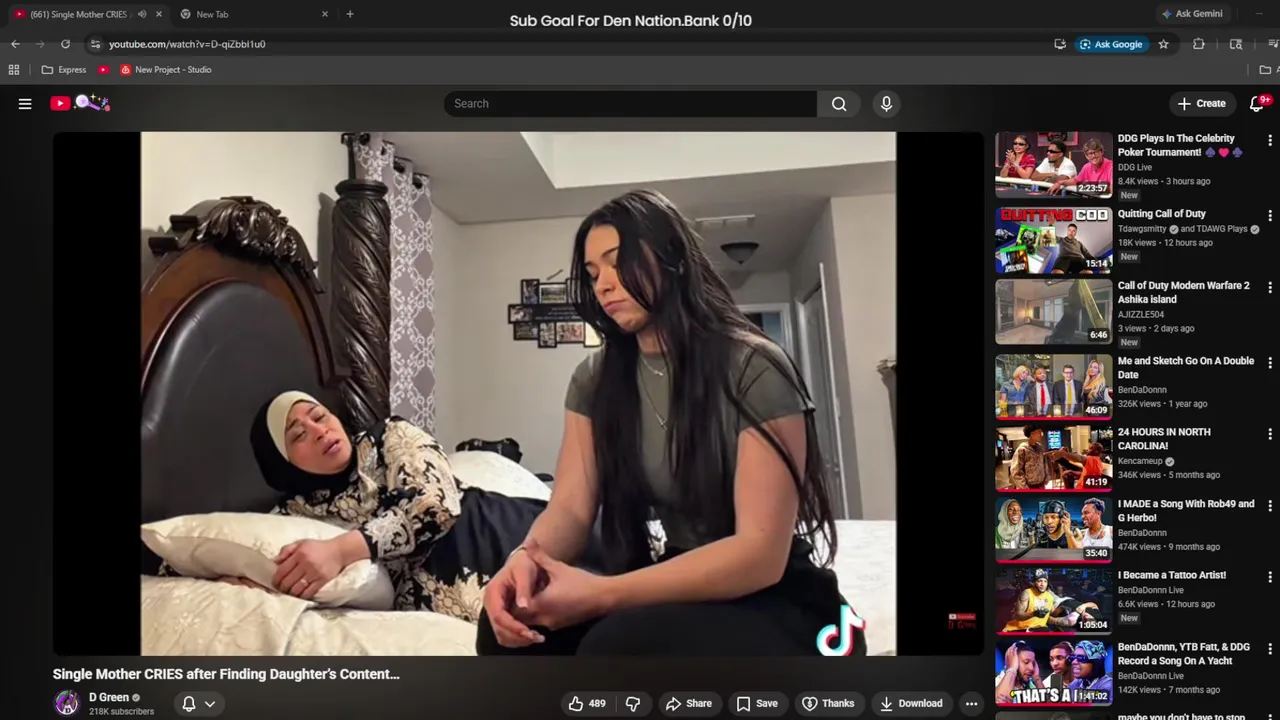1280x720 pixels.
Task: Open Ask Gemini
Action: pyautogui.click(x=1193, y=14)
